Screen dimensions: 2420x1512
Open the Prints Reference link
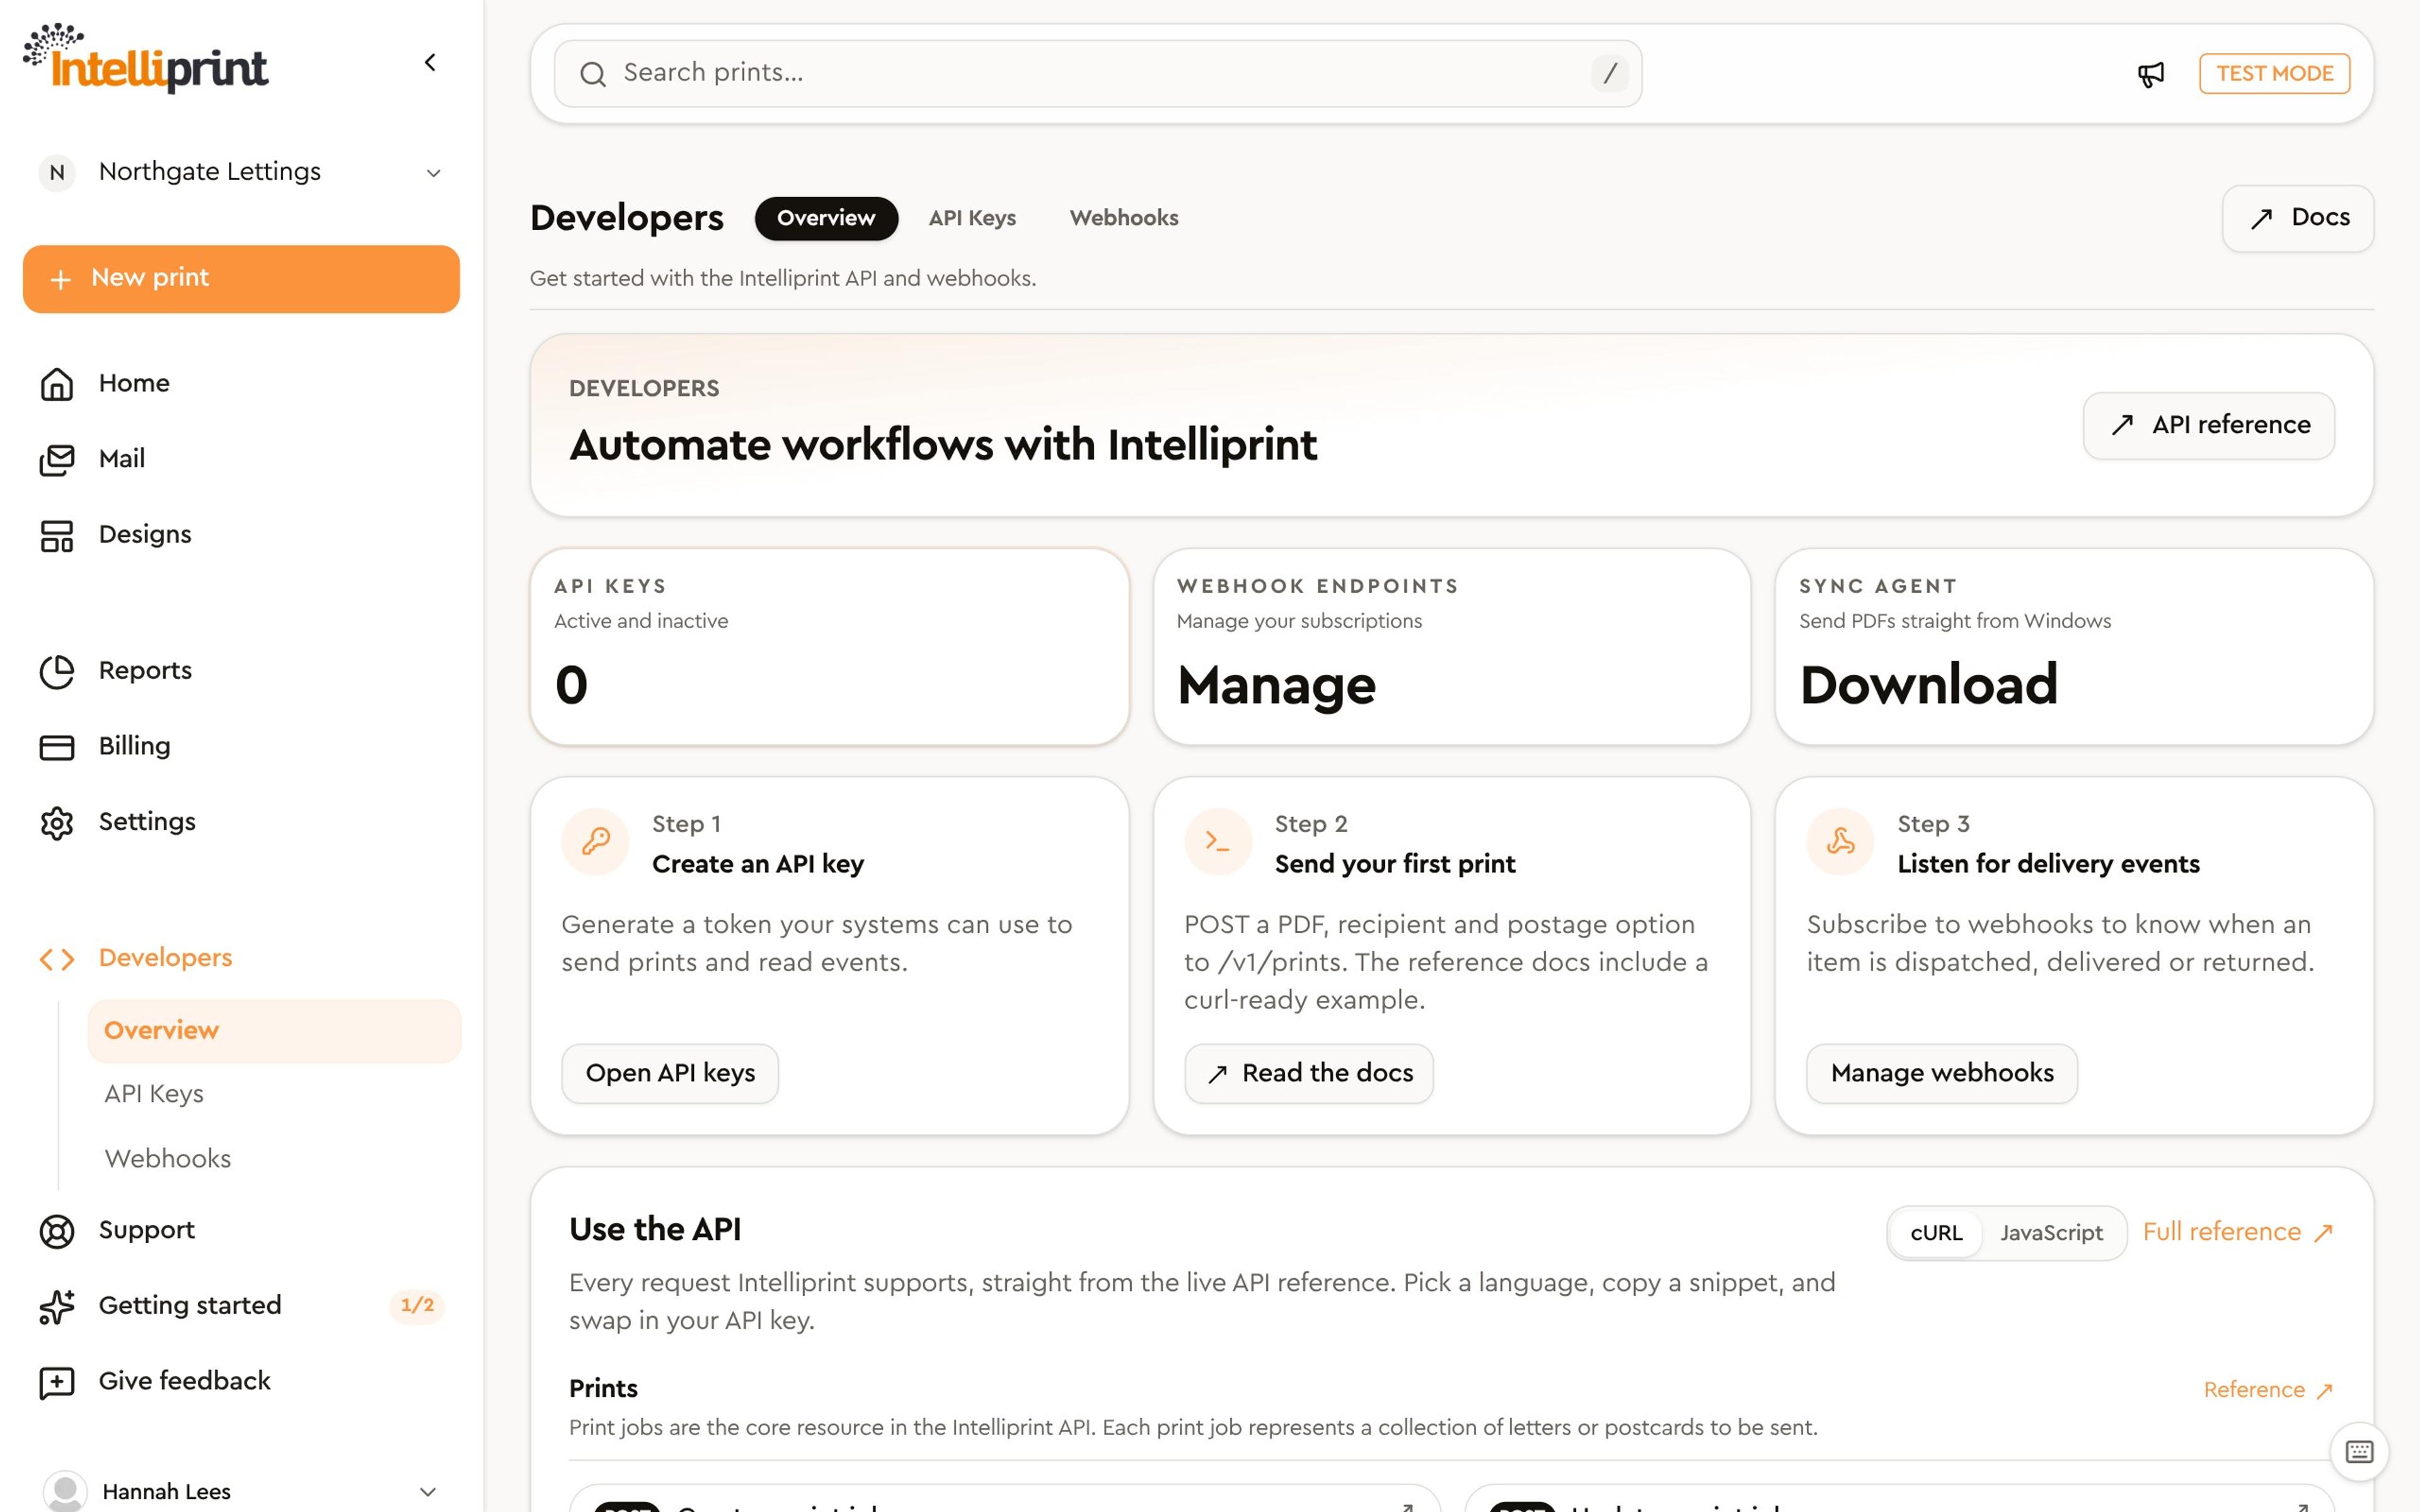coord(2268,1390)
